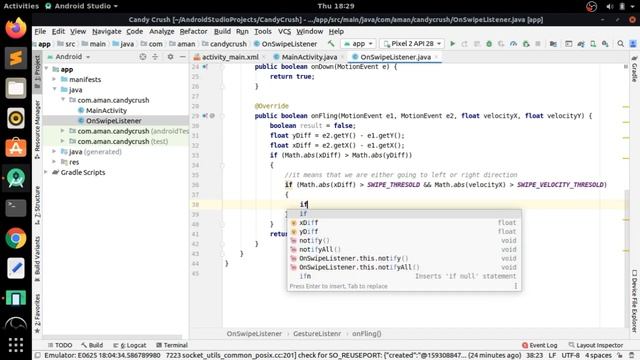Click the override gutter icon on line 29
This screenshot has width=640, height=360.
click(x=205, y=116)
